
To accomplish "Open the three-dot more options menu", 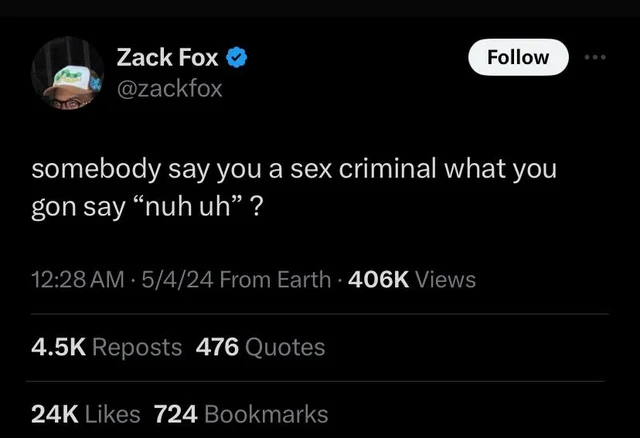I will tap(597, 57).
